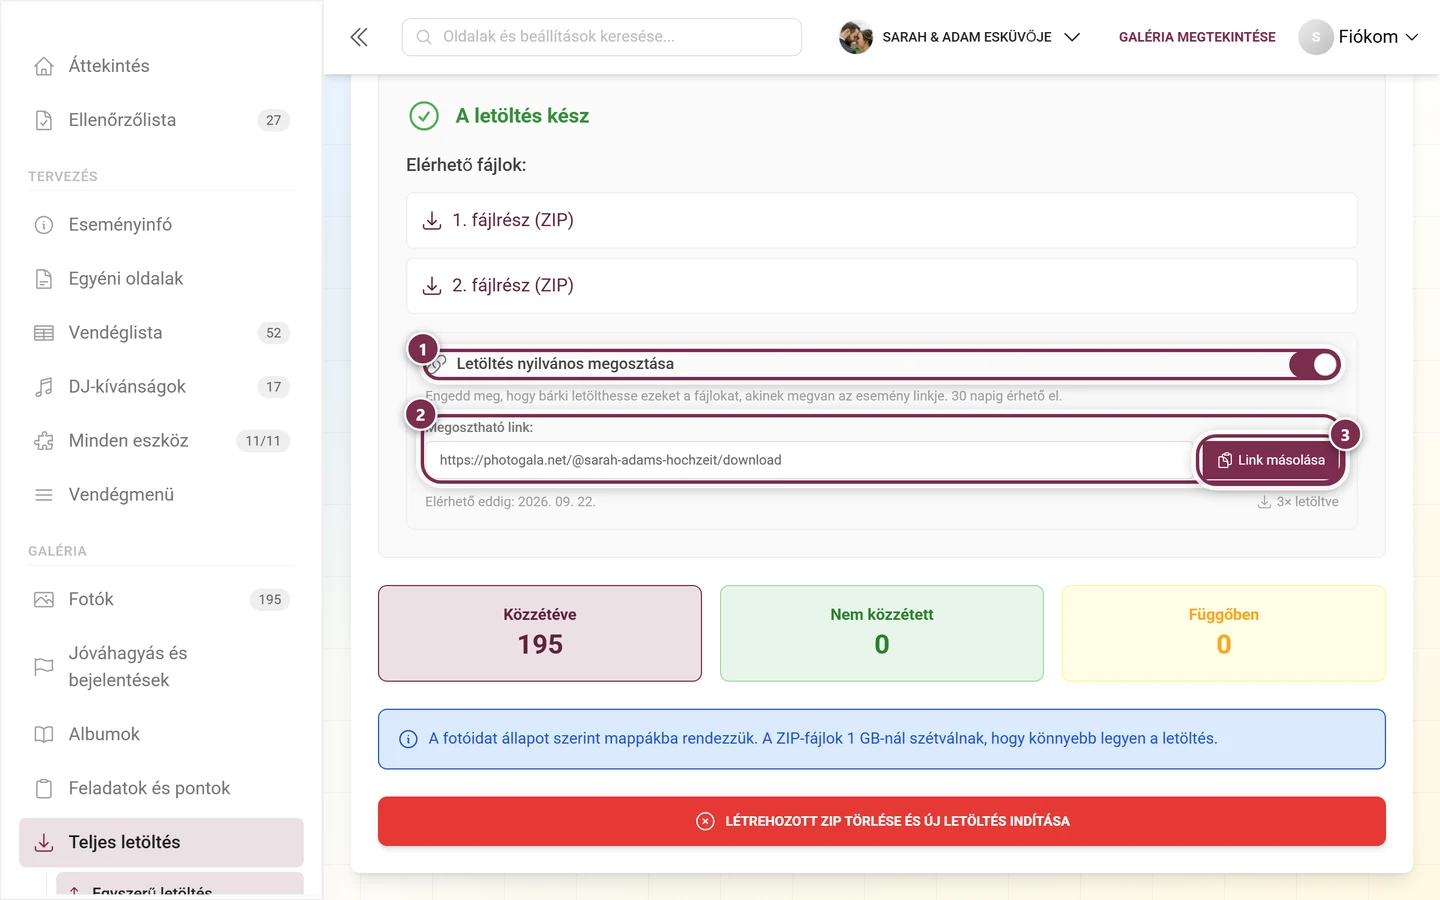Image resolution: width=1440 pixels, height=900 pixels.
Task: Click the account avatar circle
Action: (1316, 37)
